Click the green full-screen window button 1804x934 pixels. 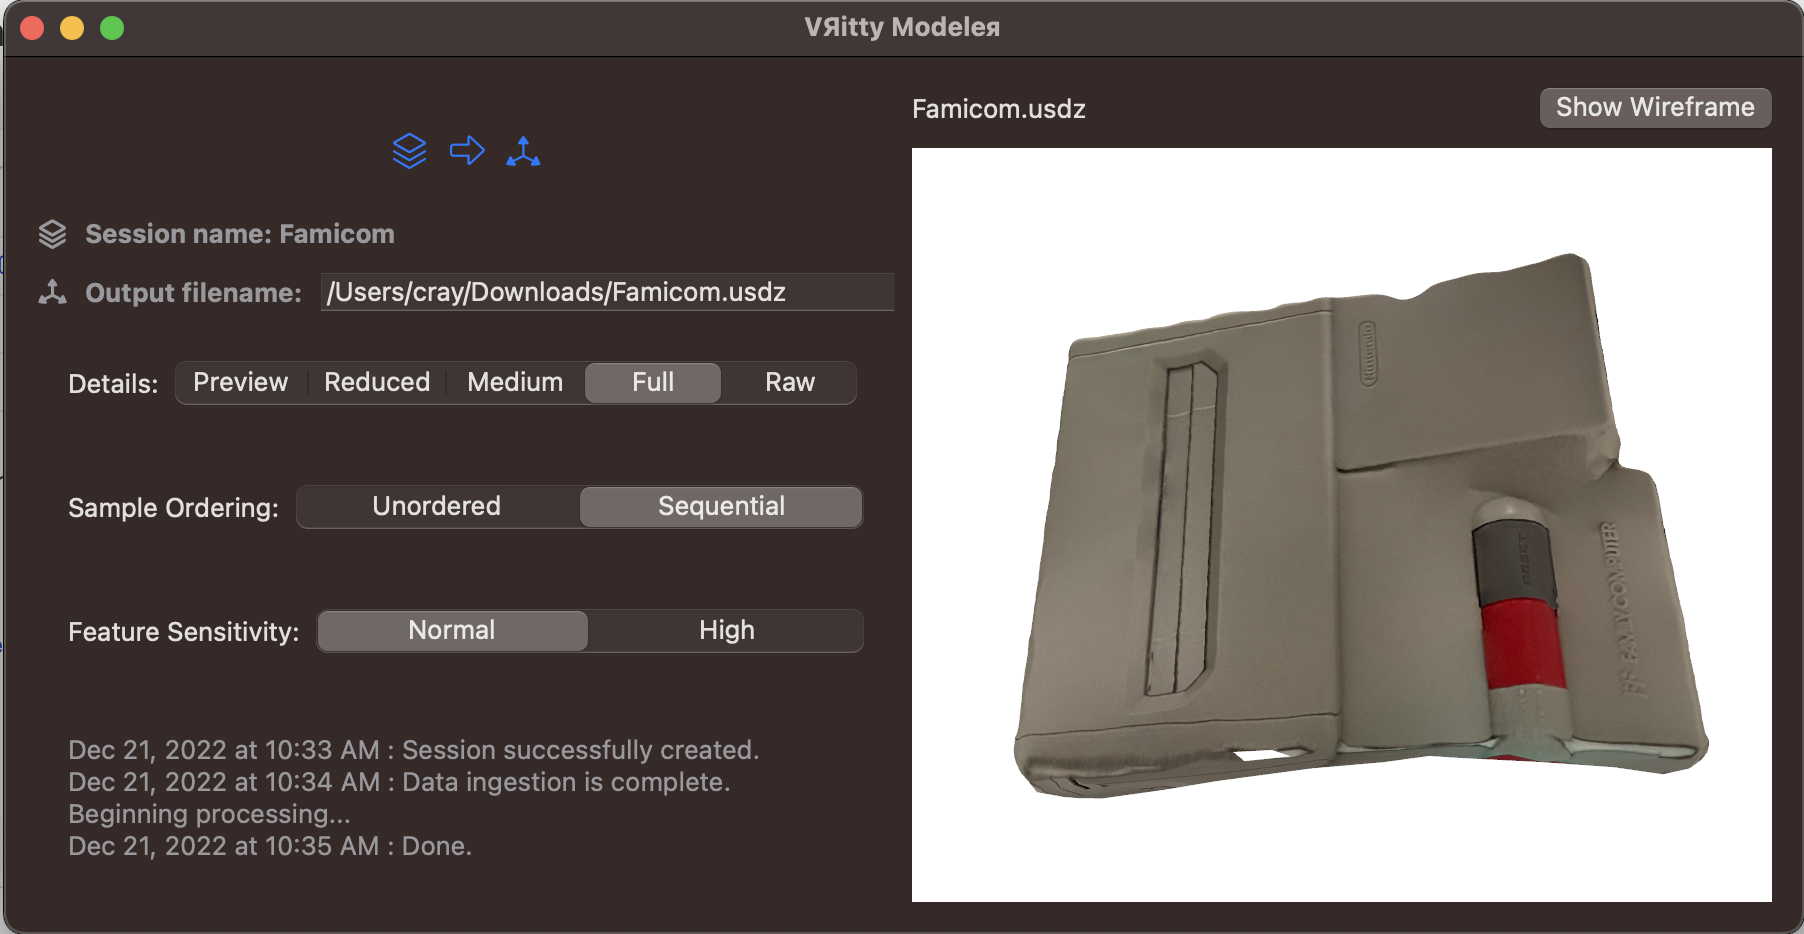coord(112,28)
